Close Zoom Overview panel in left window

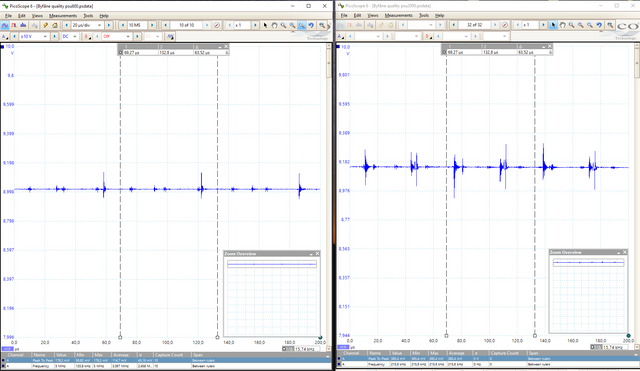pos(317,253)
